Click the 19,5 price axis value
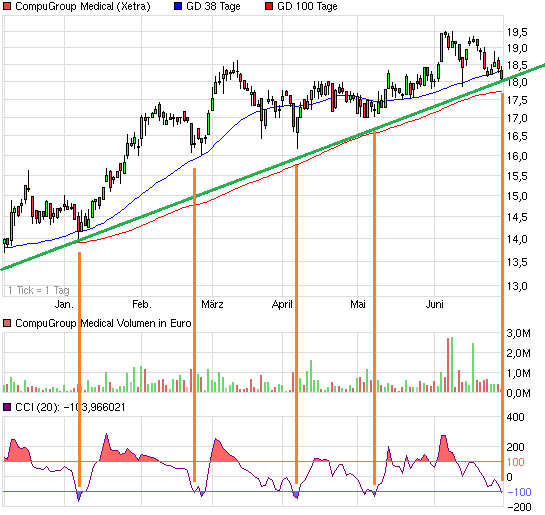Screen dimensions: 545x515 click(x=517, y=32)
